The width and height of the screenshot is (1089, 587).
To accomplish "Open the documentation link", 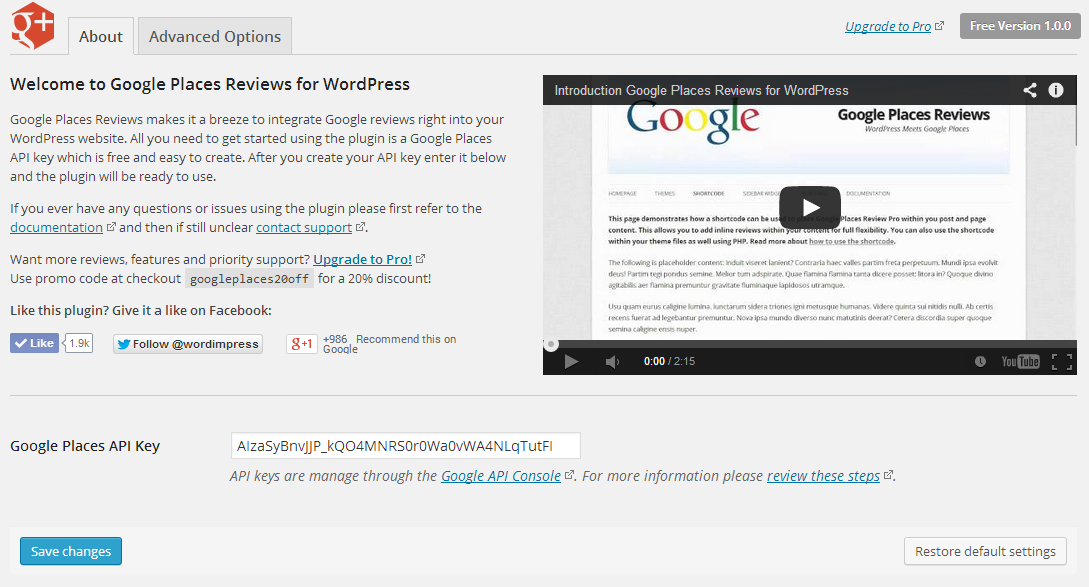I will [56, 227].
